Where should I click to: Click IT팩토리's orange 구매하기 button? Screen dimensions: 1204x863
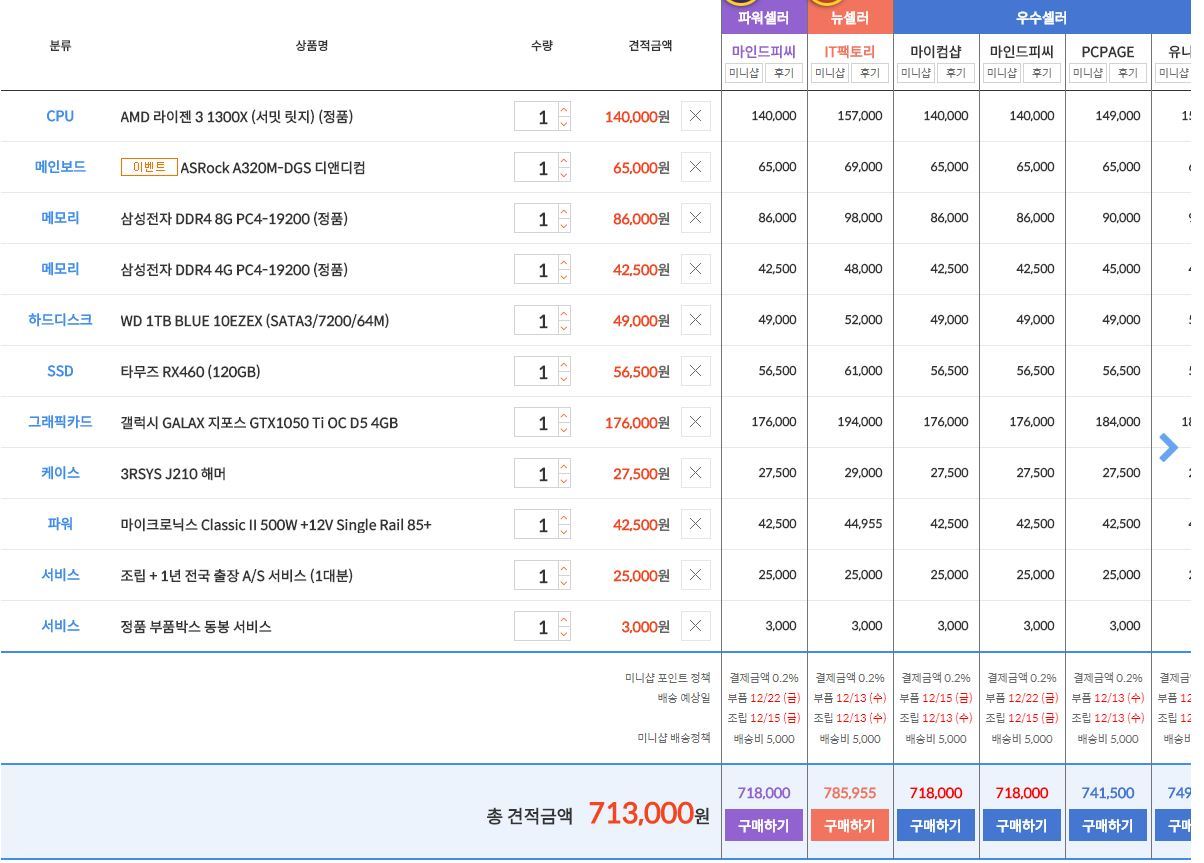tap(850, 825)
